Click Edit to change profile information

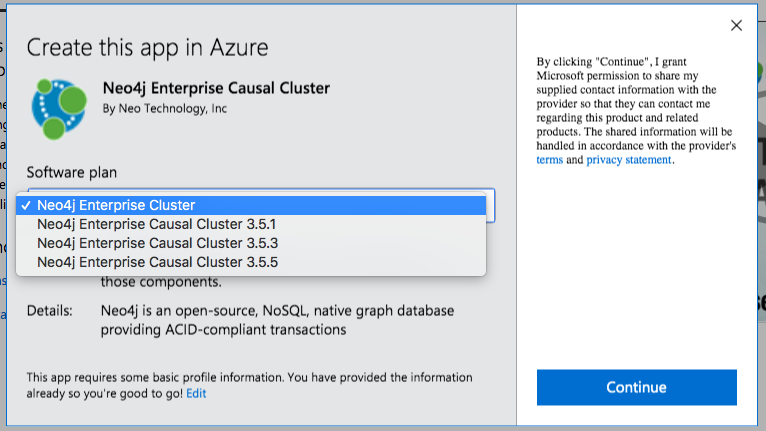[x=196, y=393]
